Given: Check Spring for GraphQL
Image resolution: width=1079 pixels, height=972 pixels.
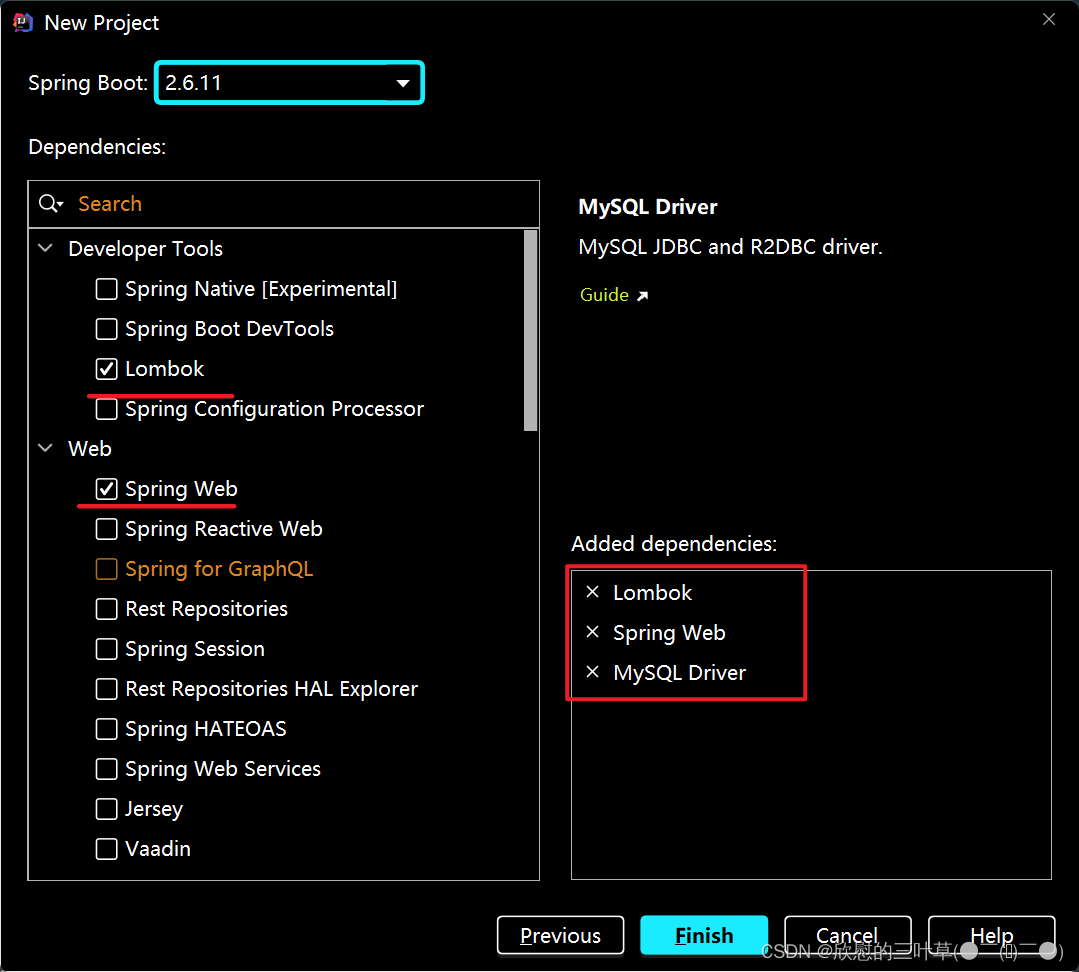Looking at the screenshot, I should pyautogui.click(x=107, y=569).
